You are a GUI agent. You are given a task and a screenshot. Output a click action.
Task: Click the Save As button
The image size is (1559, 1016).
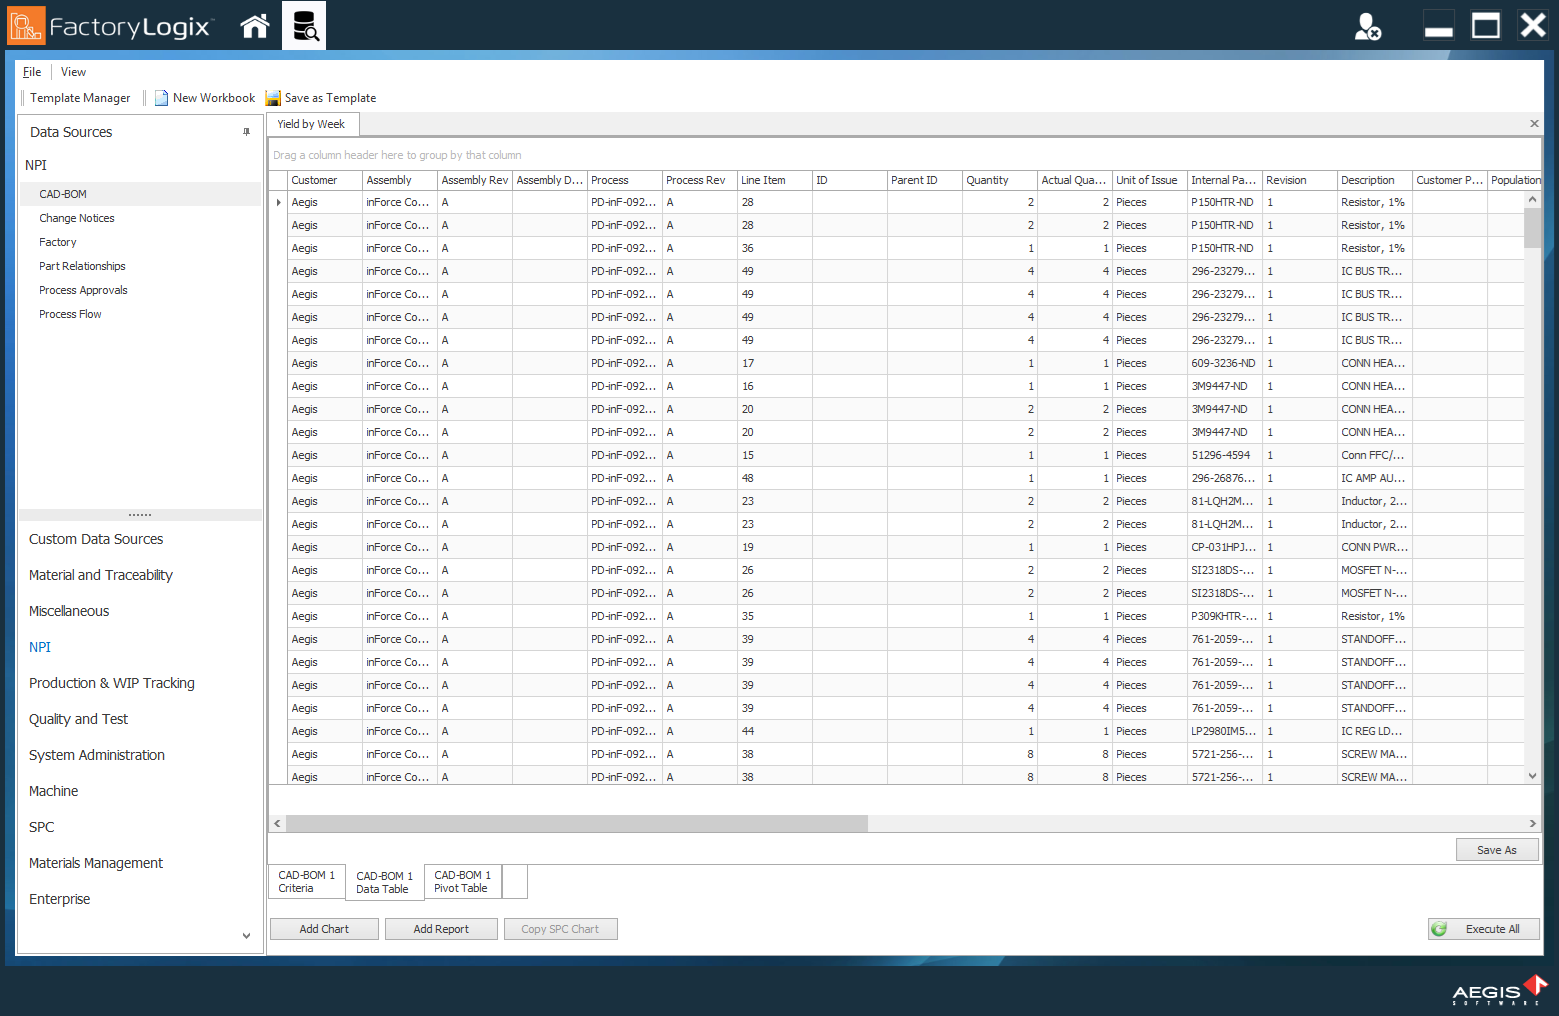pos(1497,849)
